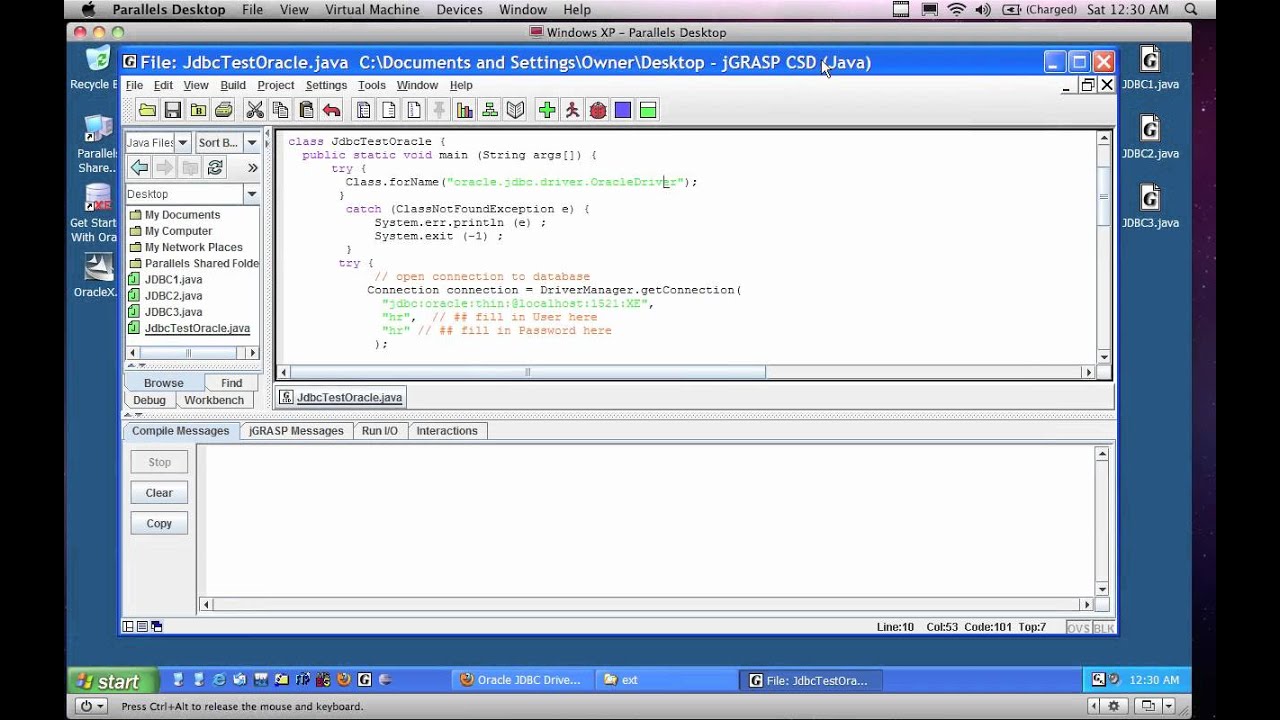Image resolution: width=1280 pixels, height=720 pixels.
Task: Print the file using the printer icon
Action: [x=224, y=110]
